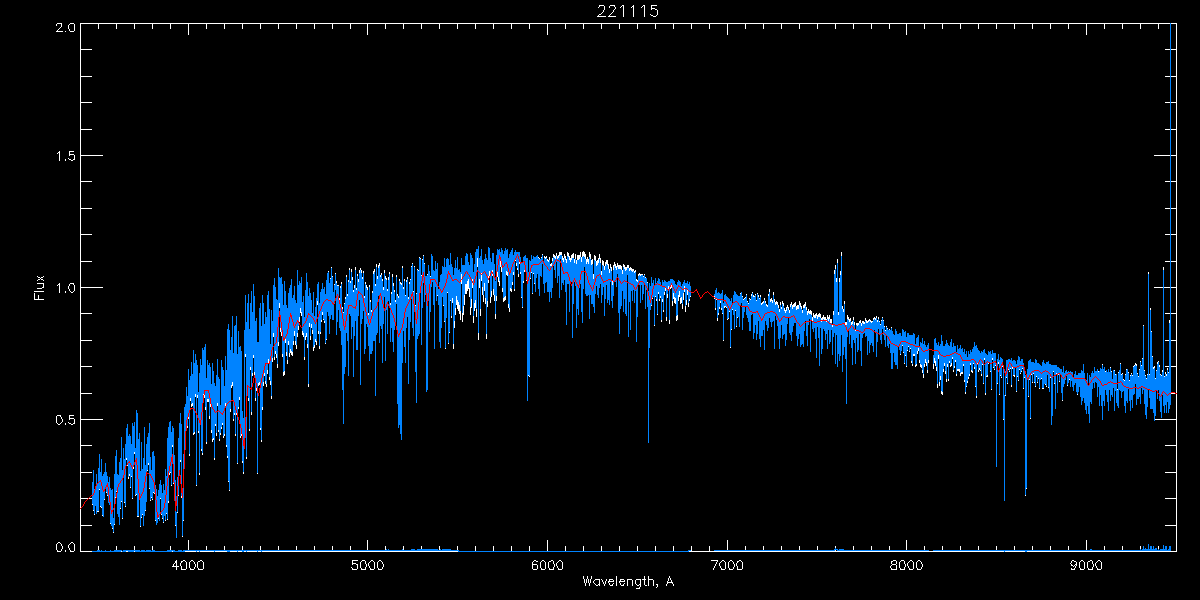Click the 5000 wavelength tick label
The width and height of the screenshot is (1200, 600).
[368, 565]
